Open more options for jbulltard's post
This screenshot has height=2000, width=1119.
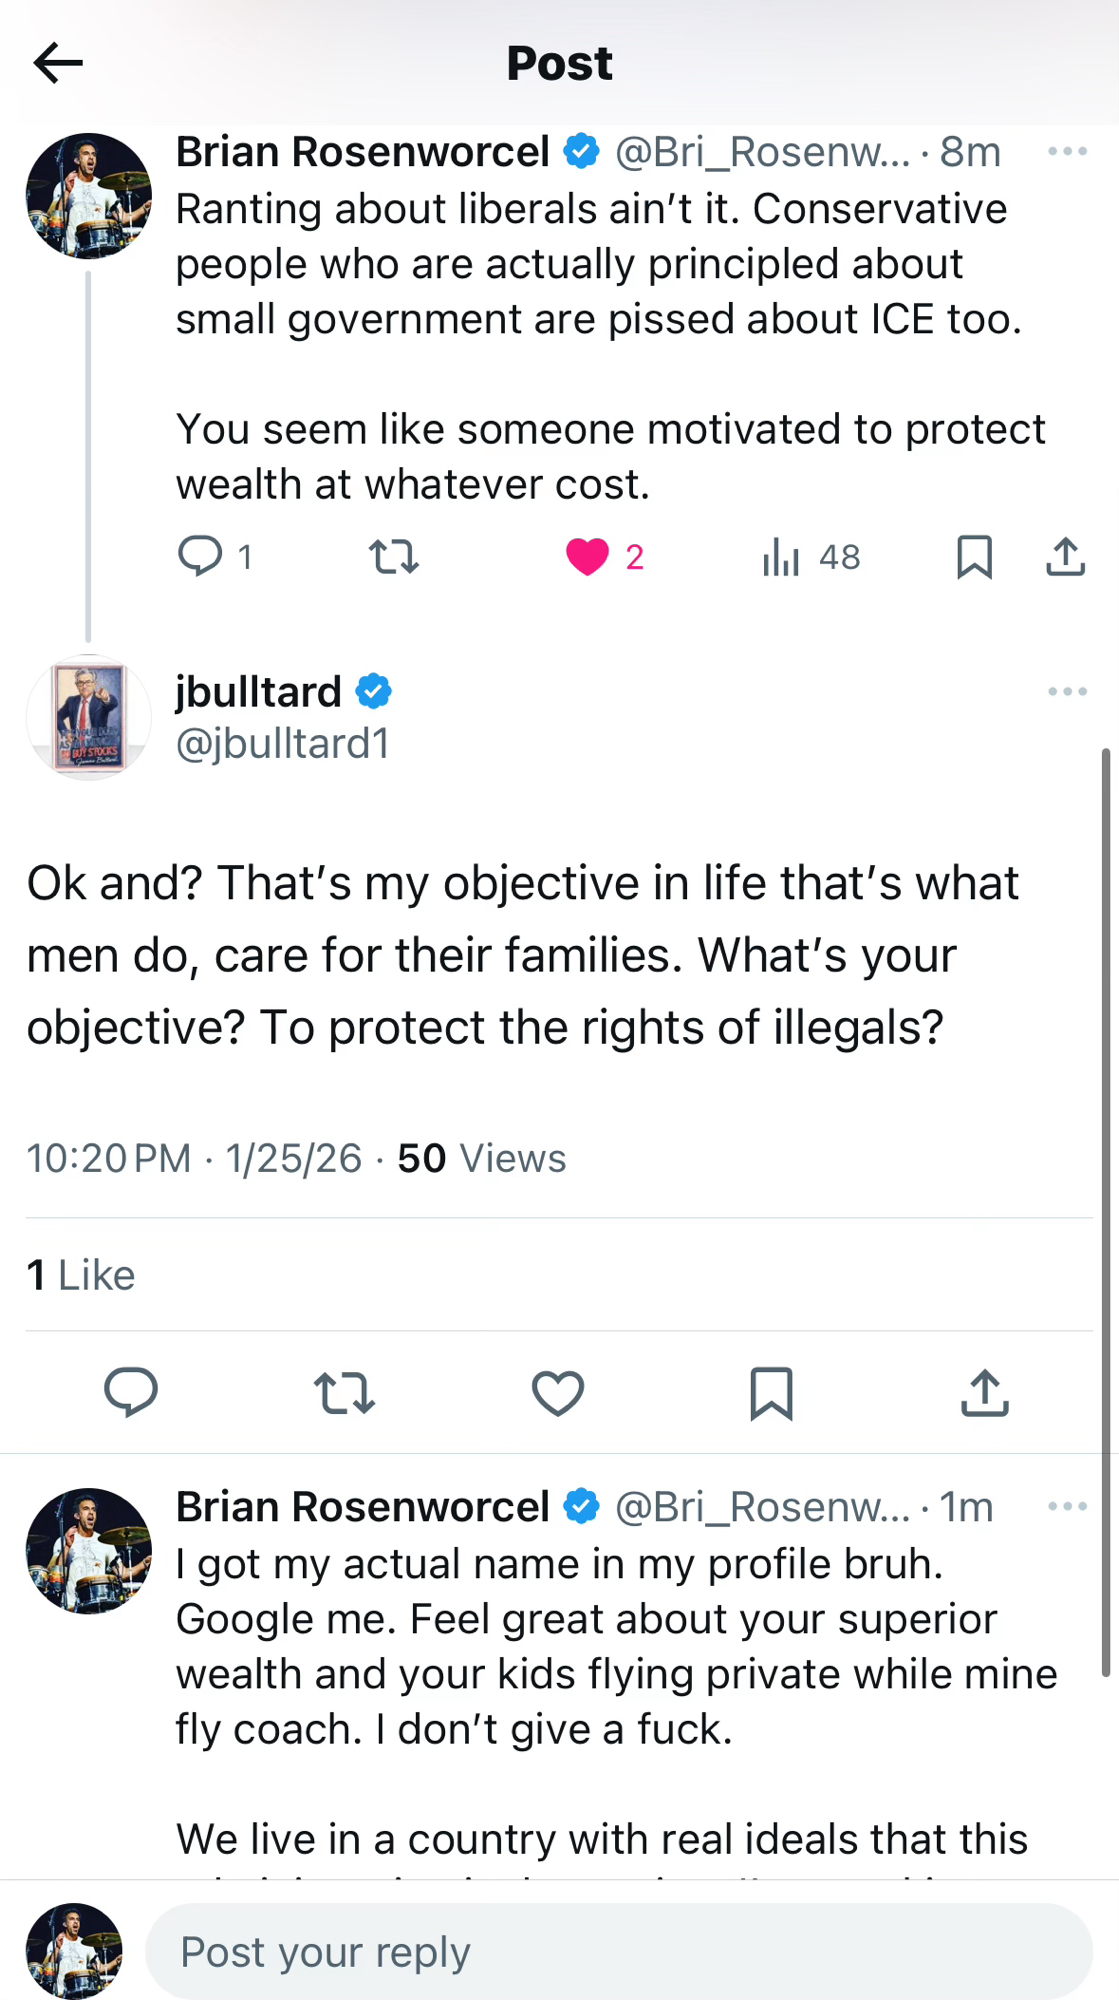coord(1067,692)
